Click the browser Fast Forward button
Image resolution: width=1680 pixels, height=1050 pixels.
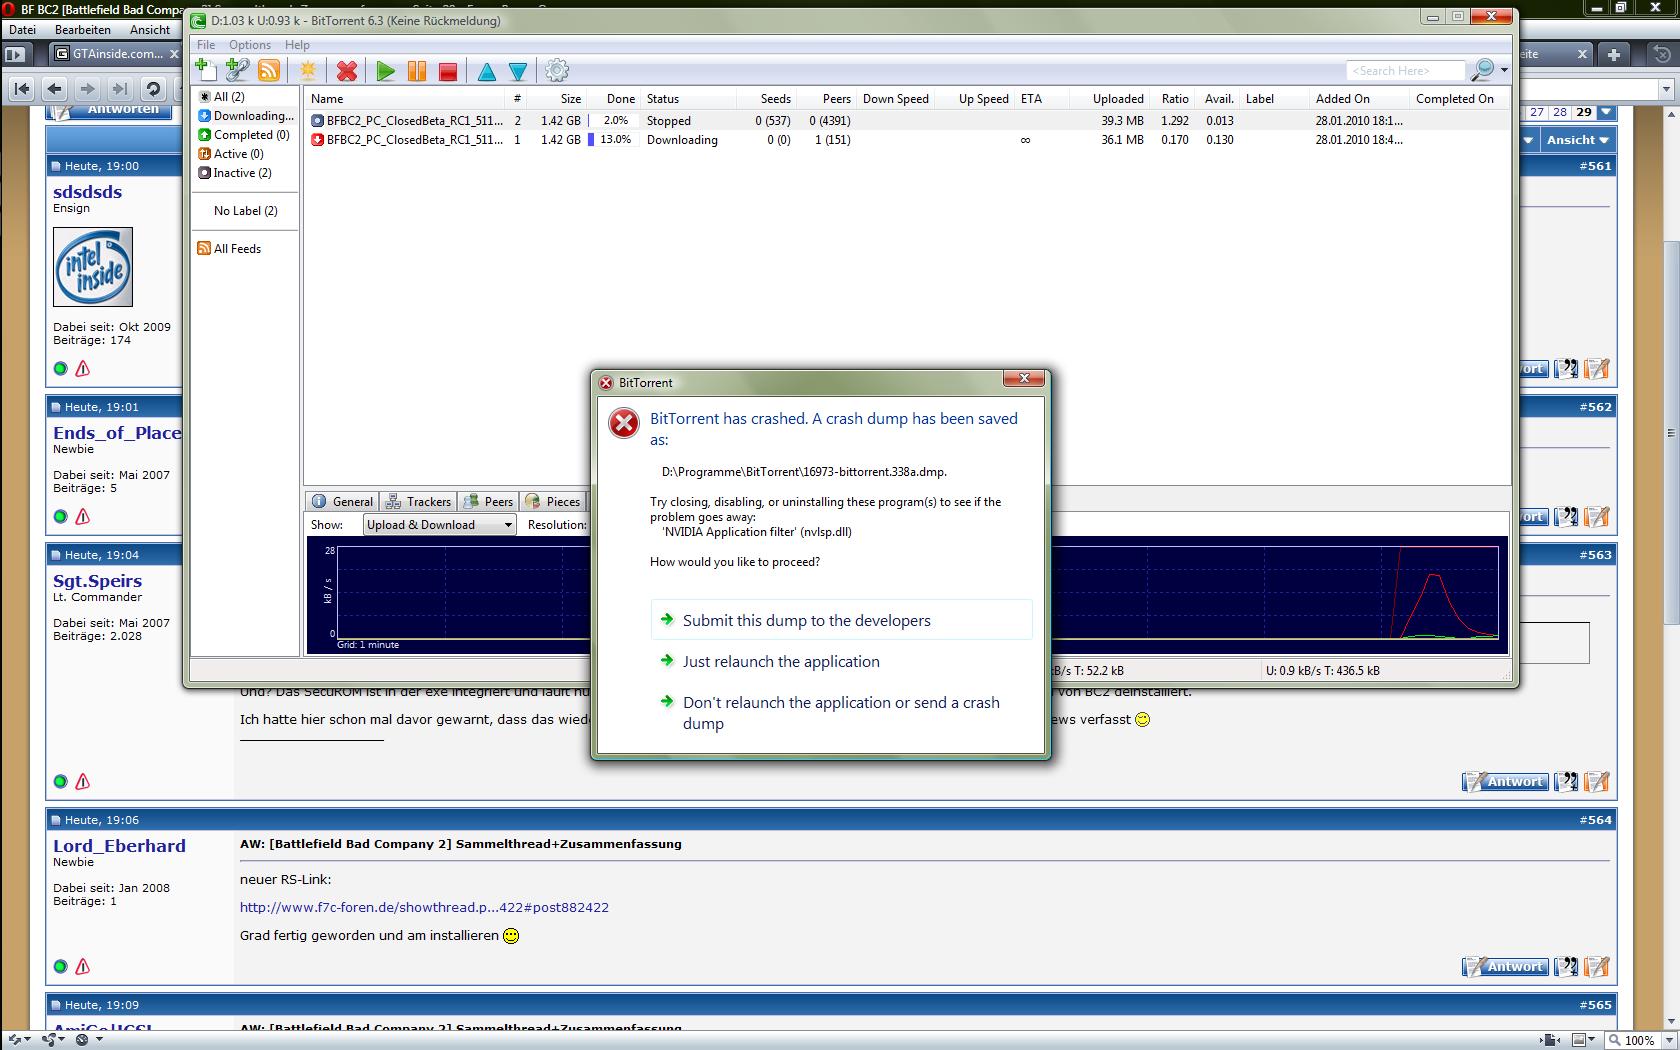tap(119, 89)
